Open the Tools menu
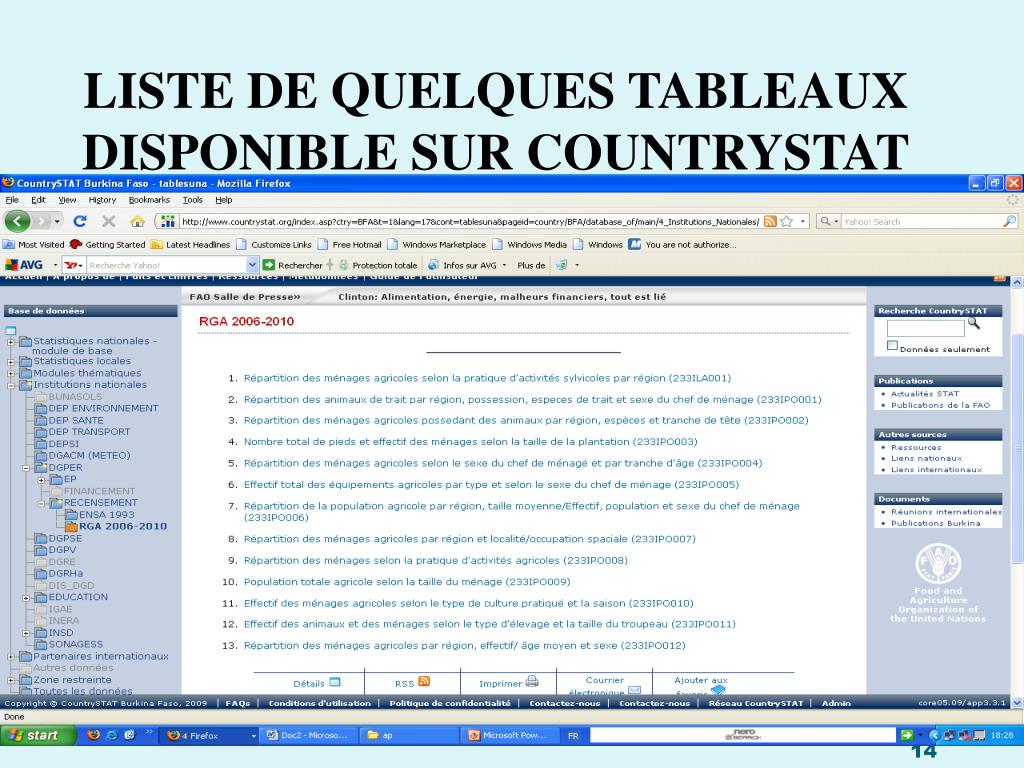1024x768 pixels. click(193, 200)
